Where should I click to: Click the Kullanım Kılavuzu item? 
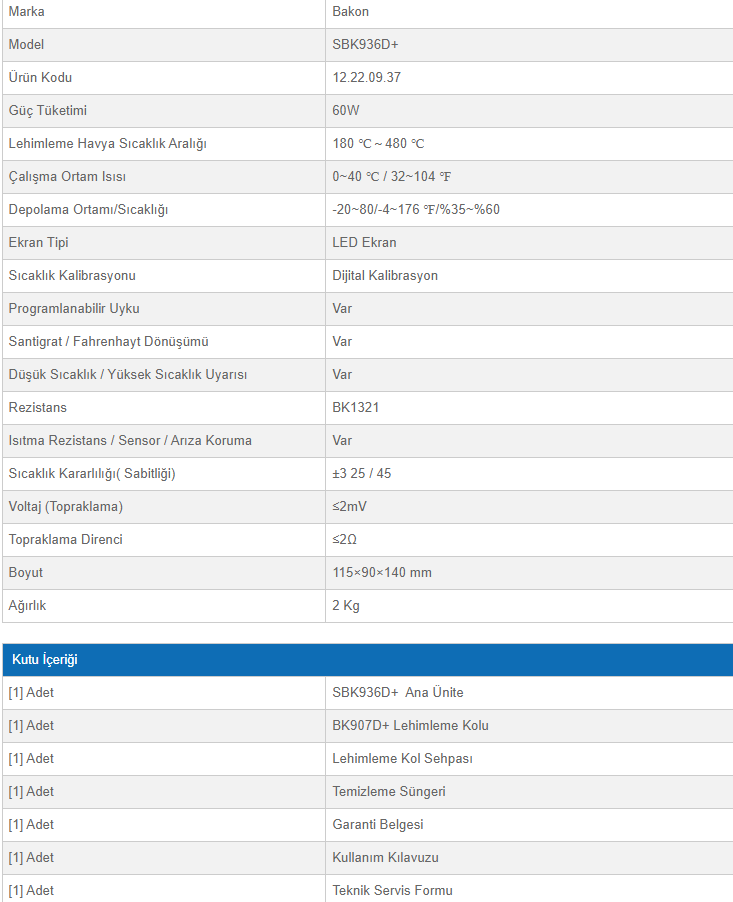(x=385, y=858)
